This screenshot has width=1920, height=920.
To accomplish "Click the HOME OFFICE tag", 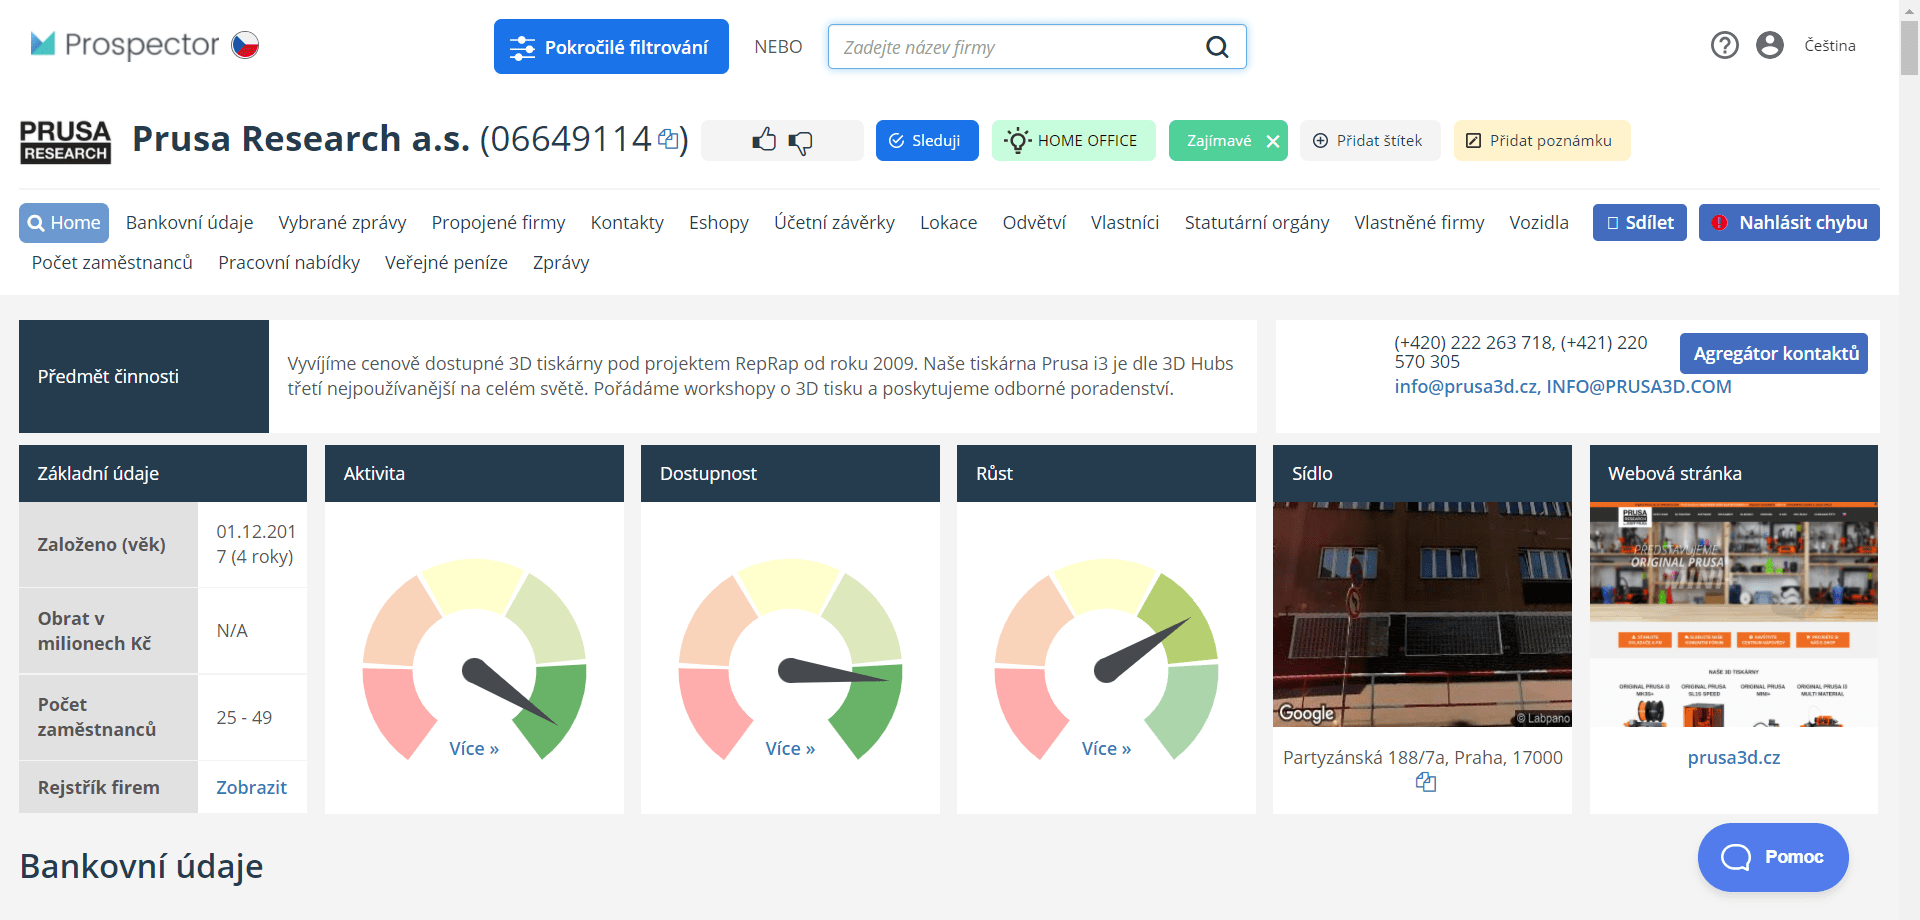I will [1073, 141].
